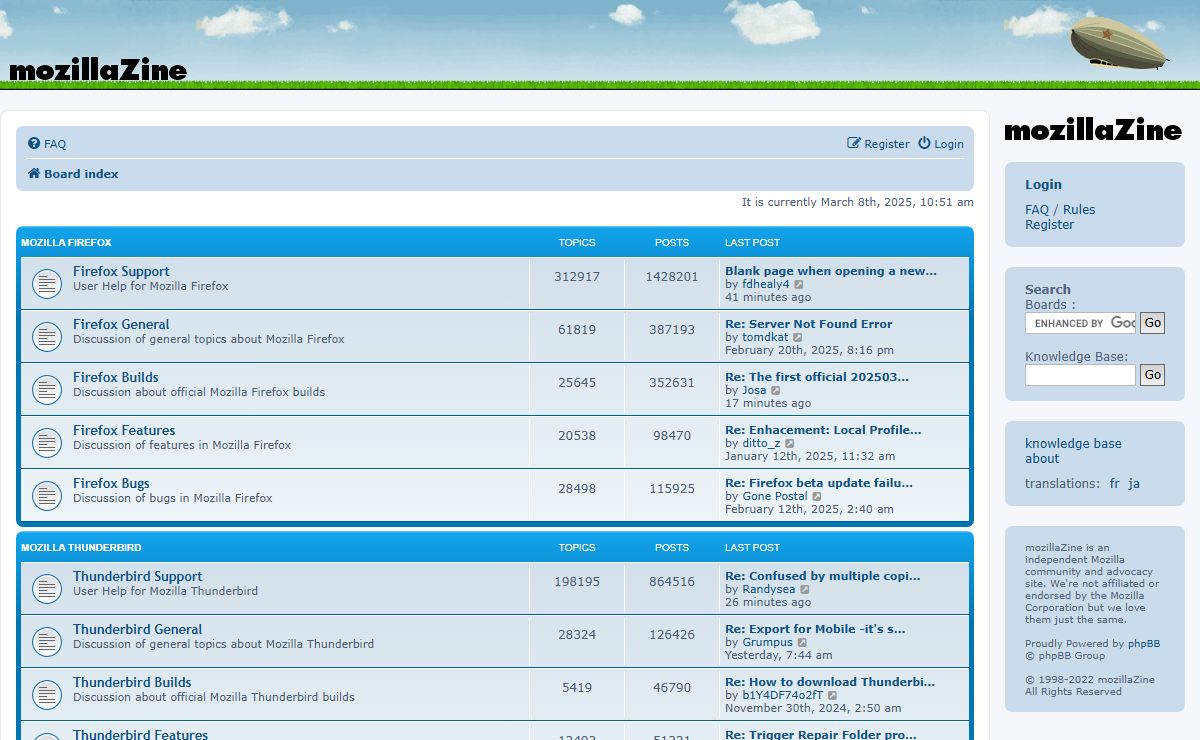Click the Thunderbird Support forum icon

click(x=47, y=589)
